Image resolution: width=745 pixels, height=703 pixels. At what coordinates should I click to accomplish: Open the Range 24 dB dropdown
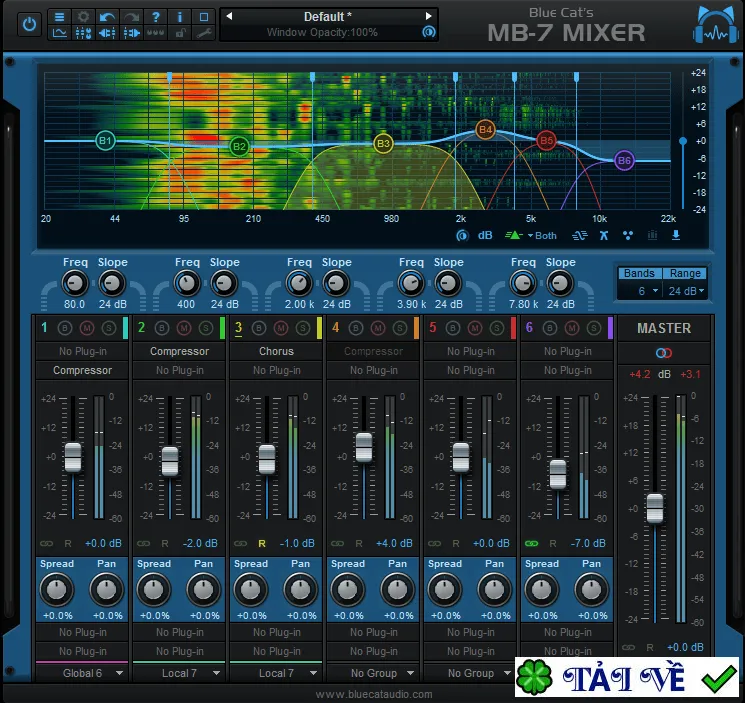coord(686,291)
